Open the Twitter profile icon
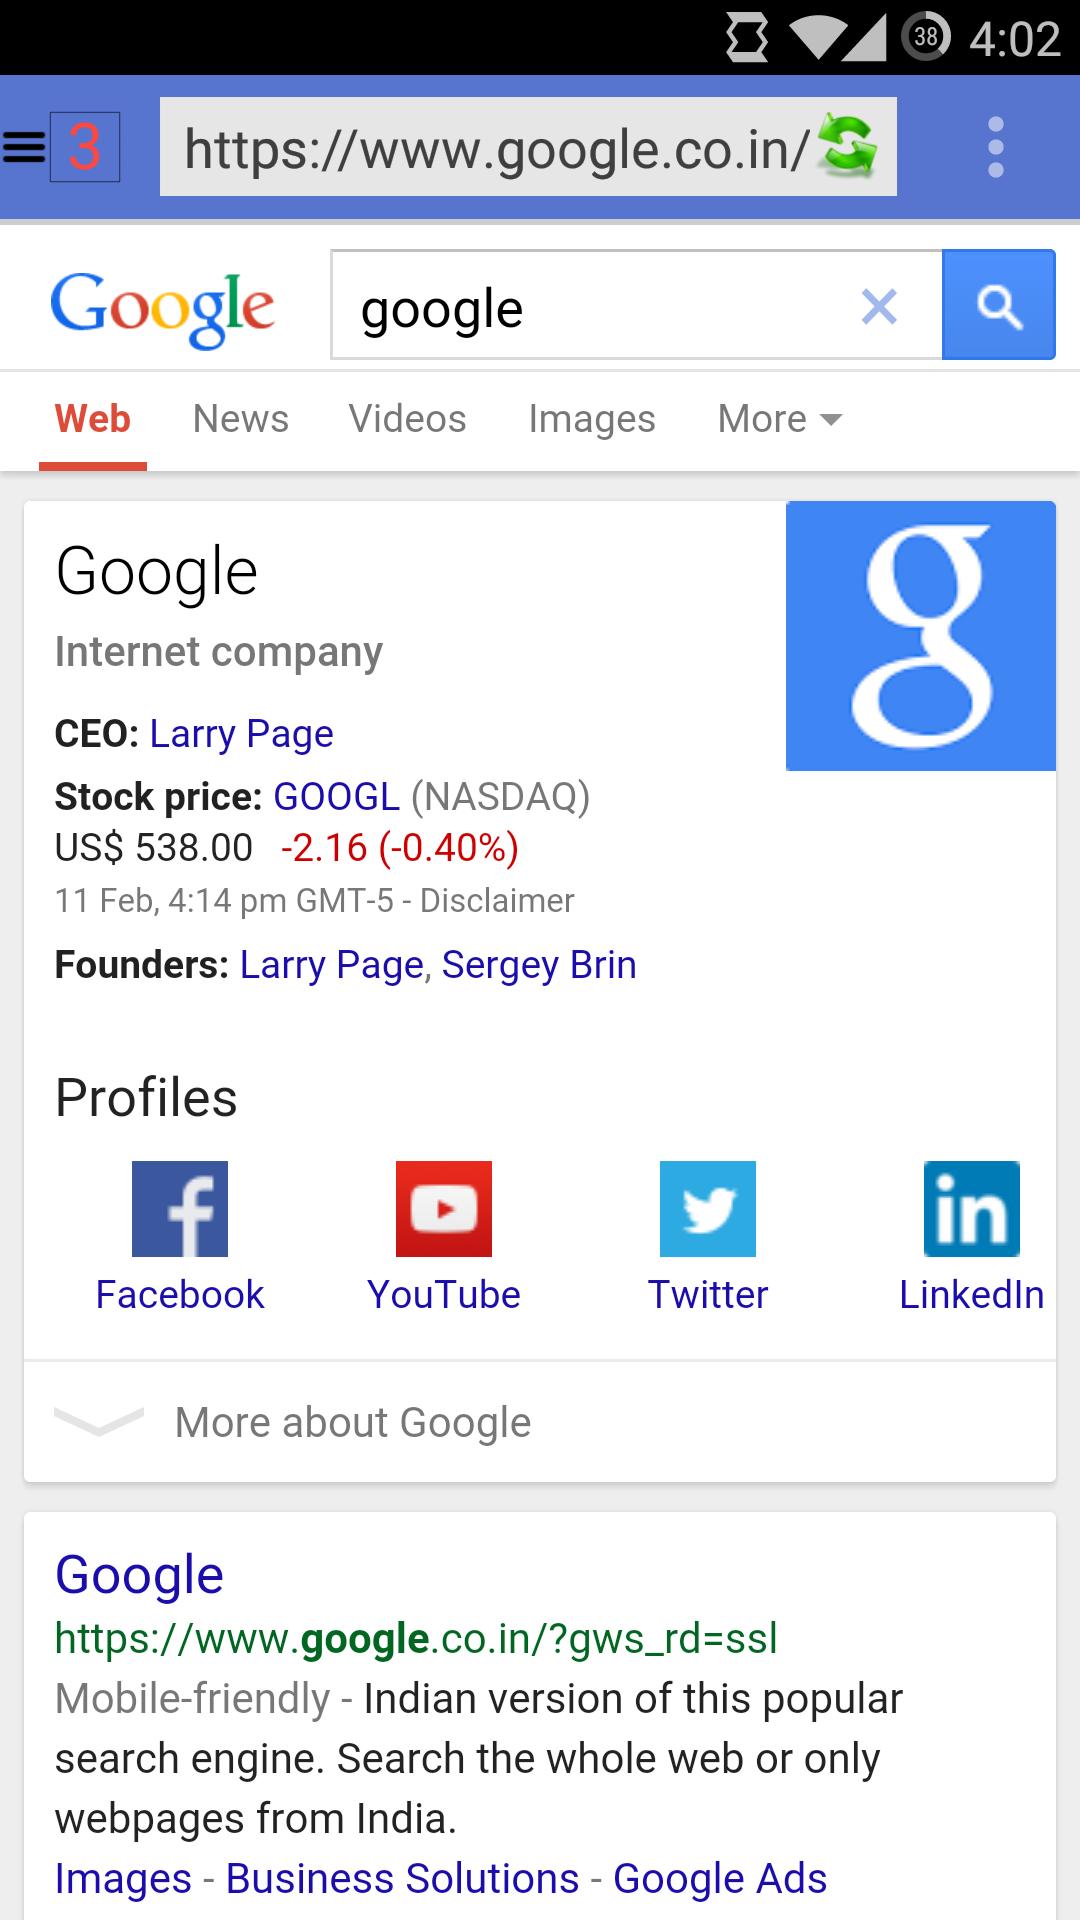Viewport: 1080px width, 1920px height. click(708, 1208)
